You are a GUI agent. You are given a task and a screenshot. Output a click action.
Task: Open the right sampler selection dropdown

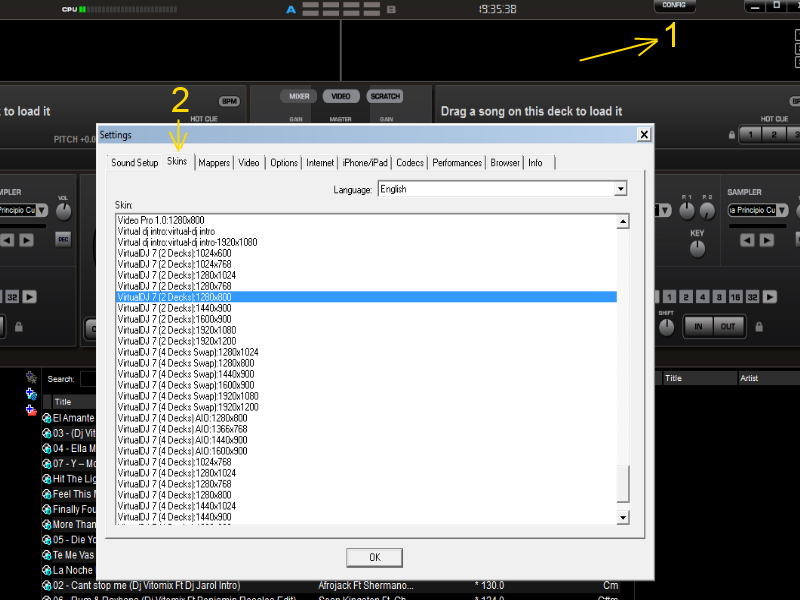pyautogui.click(x=782, y=210)
